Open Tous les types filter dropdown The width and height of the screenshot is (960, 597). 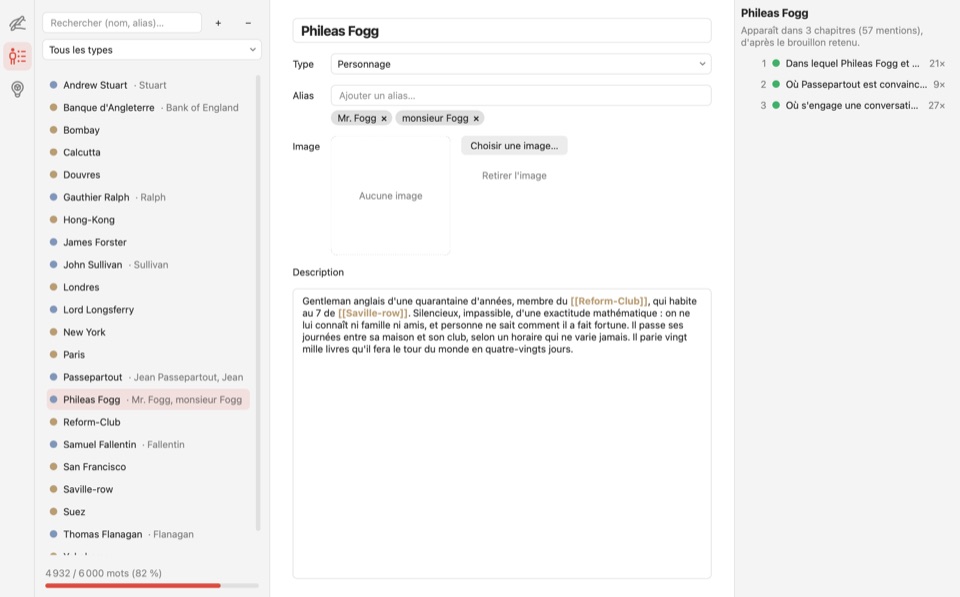tap(152, 50)
